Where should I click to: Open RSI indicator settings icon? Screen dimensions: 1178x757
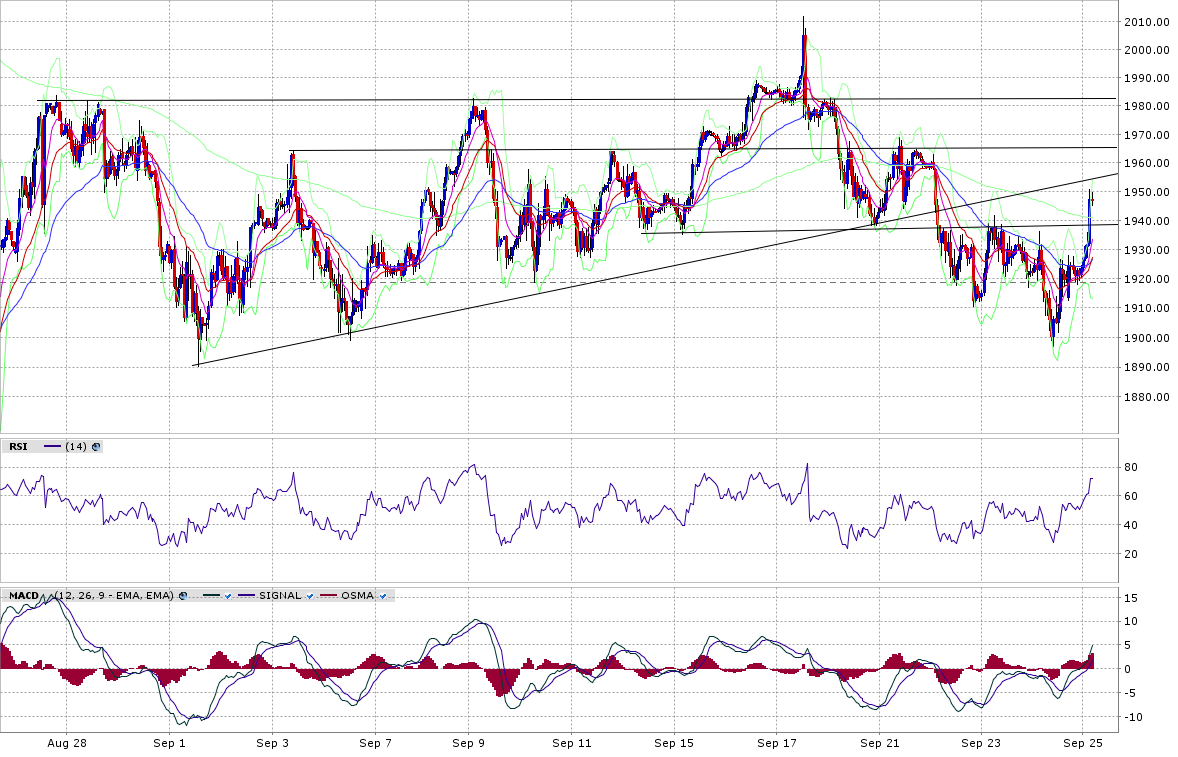point(95,447)
